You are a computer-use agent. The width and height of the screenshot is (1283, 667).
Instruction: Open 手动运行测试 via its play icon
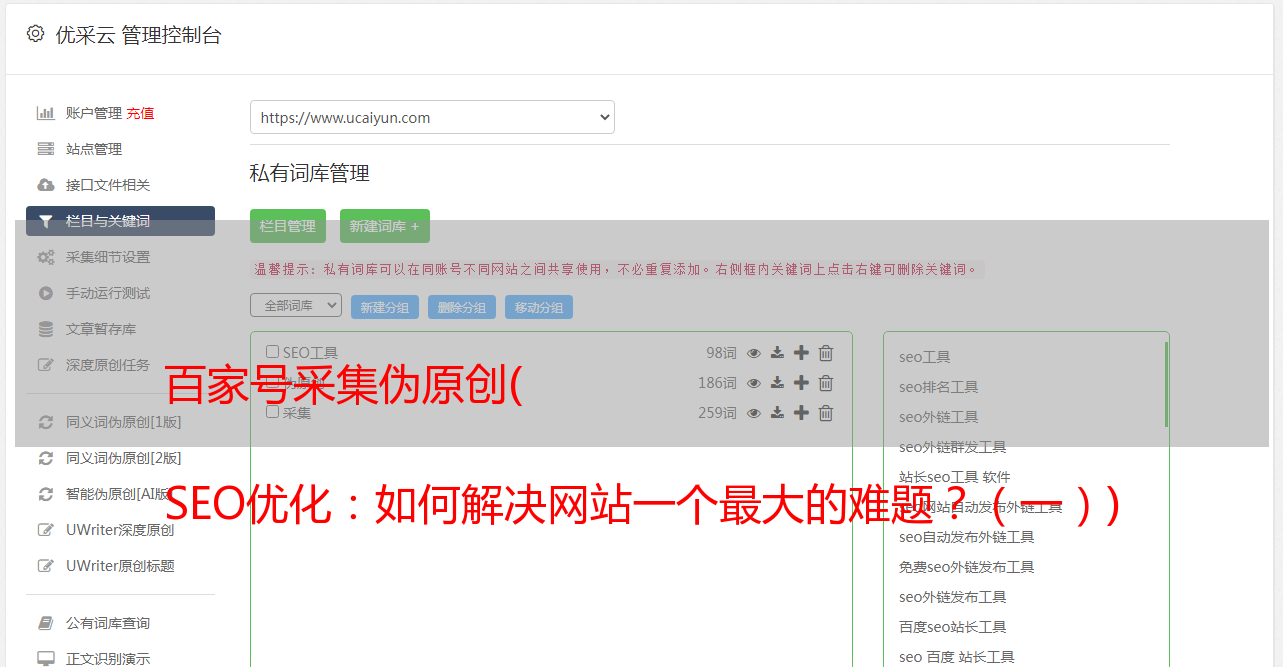pyautogui.click(x=45, y=293)
